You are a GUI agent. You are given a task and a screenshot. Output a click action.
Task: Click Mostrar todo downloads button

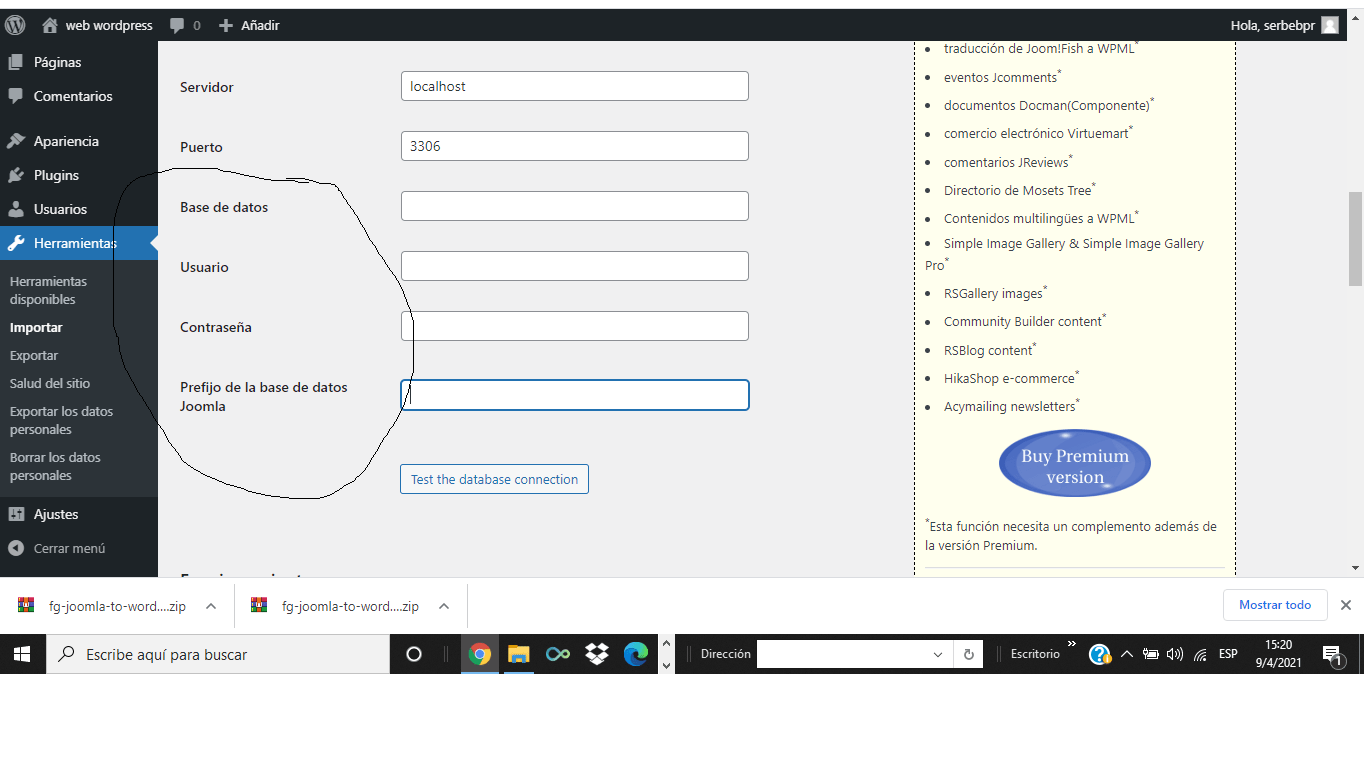[x=1275, y=605]
